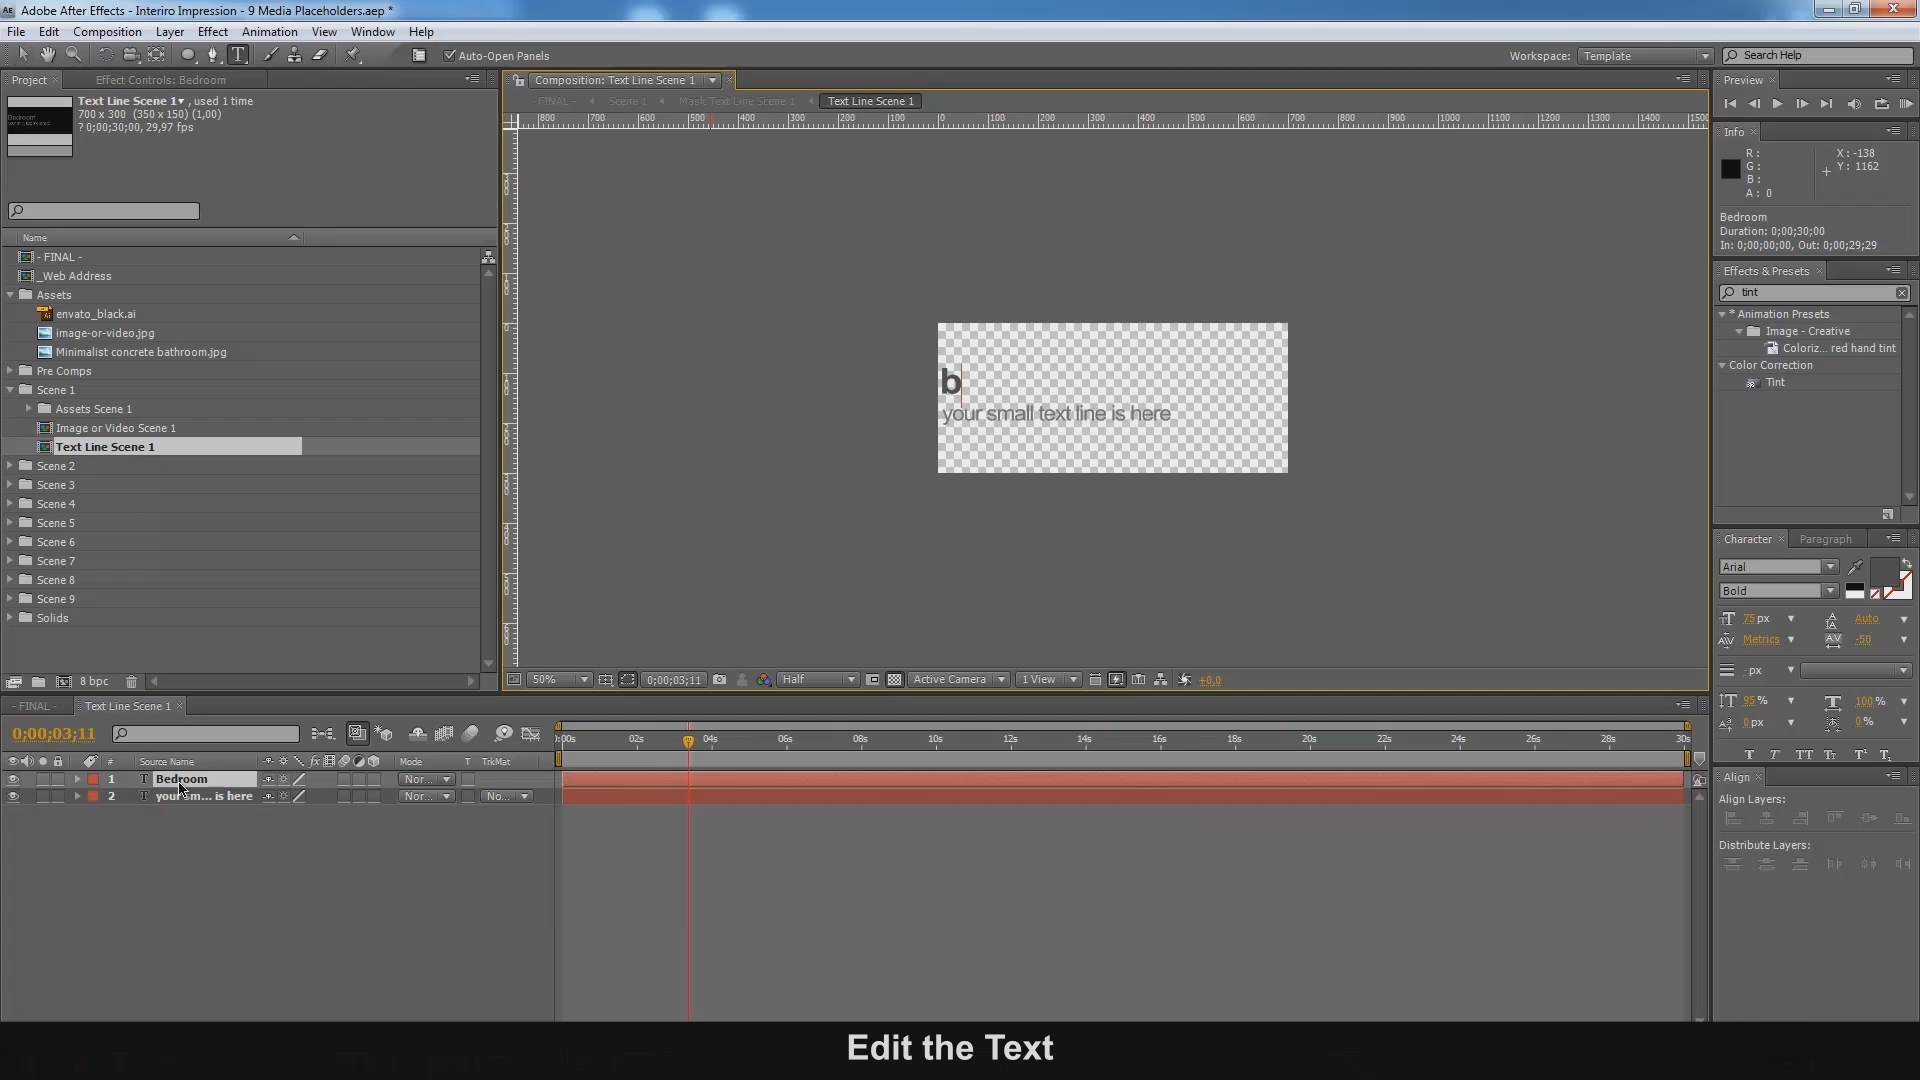Hide the Bedroom layer with eye toggle
1920x1080 pixels.
(13, 779)
